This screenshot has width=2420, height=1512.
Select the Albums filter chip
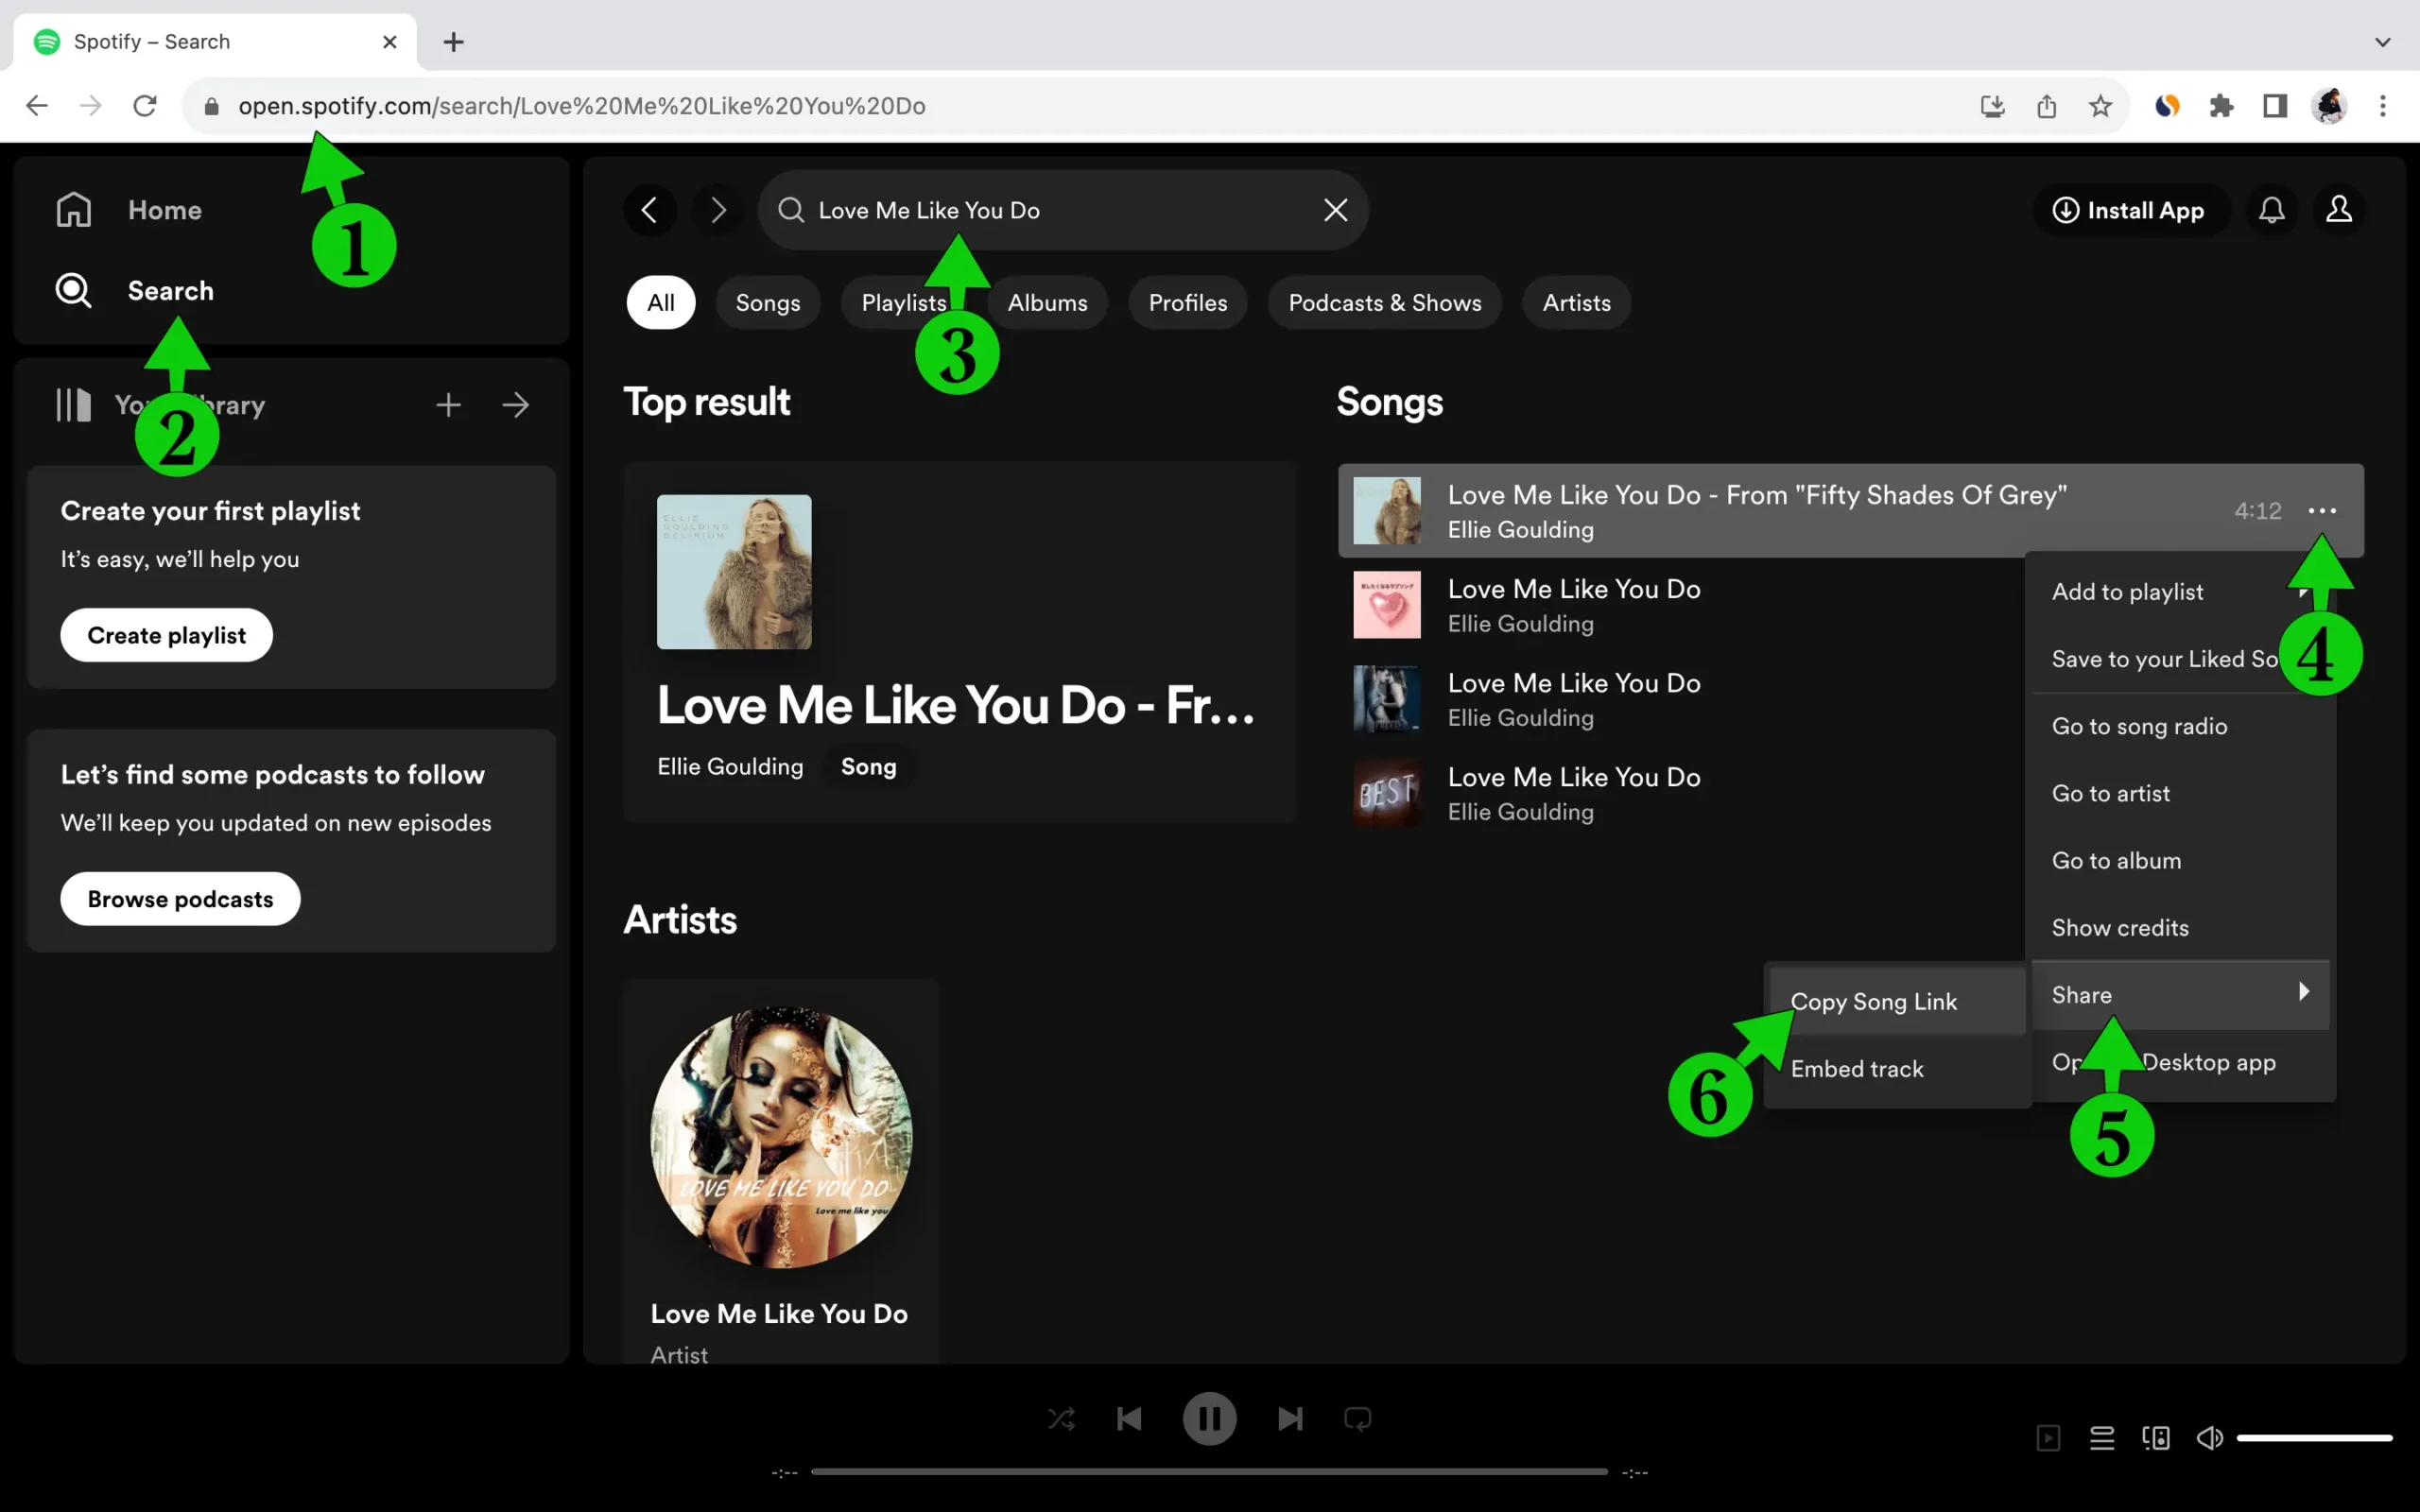pyautogui.click(x=1047, y=303)
